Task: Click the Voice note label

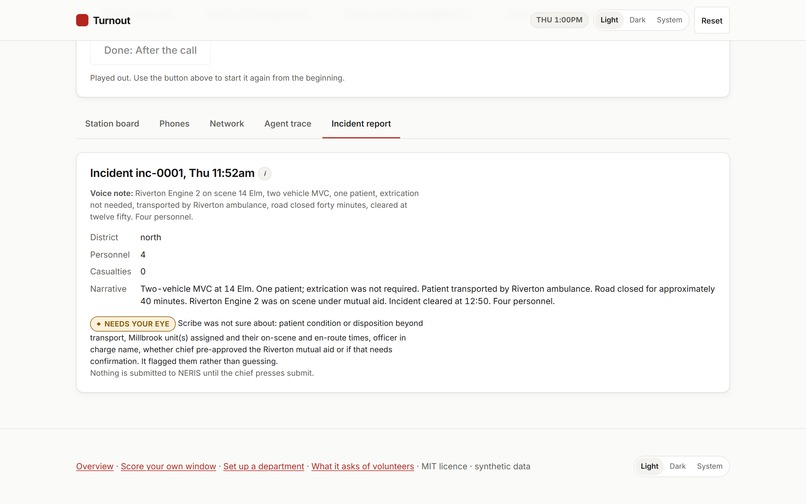Action: coord(112,193)
